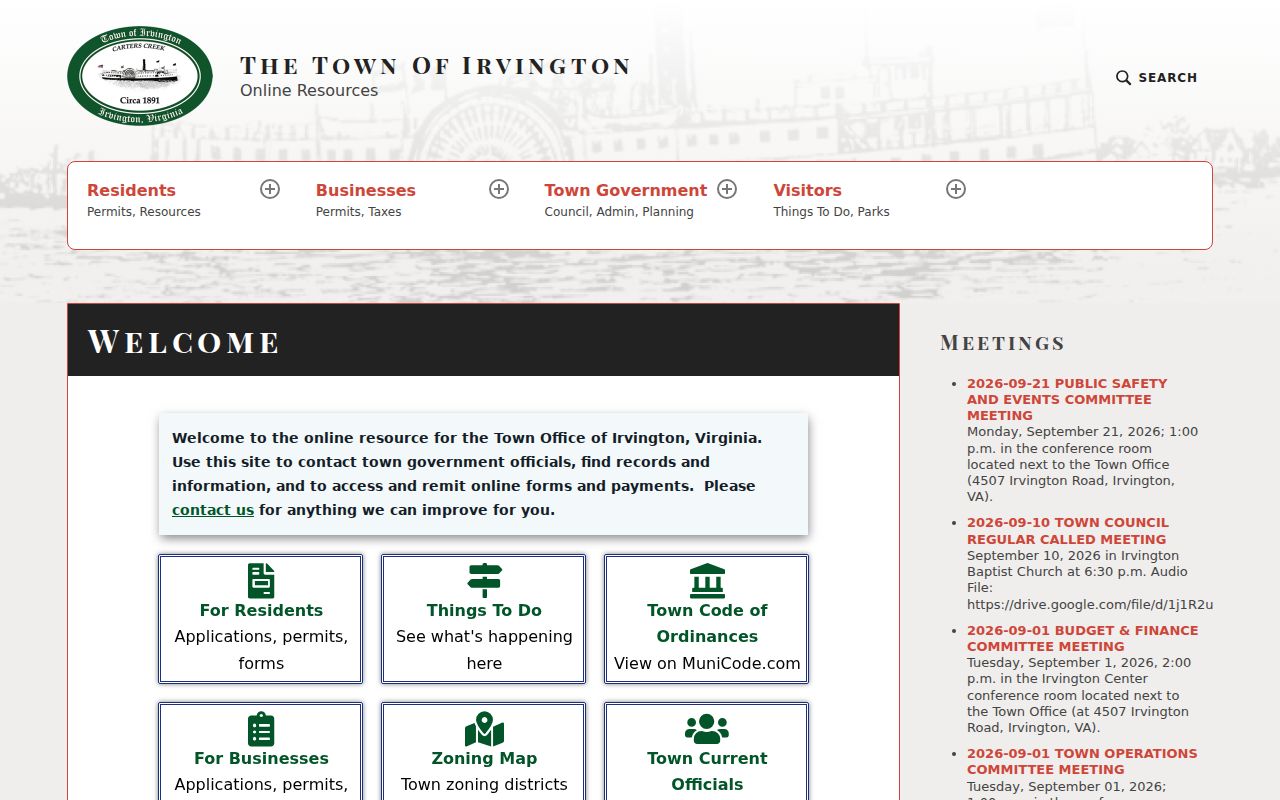Open the For Businesses card title
This screenshot has width=1280, height=800.
[x=261, y=758]
